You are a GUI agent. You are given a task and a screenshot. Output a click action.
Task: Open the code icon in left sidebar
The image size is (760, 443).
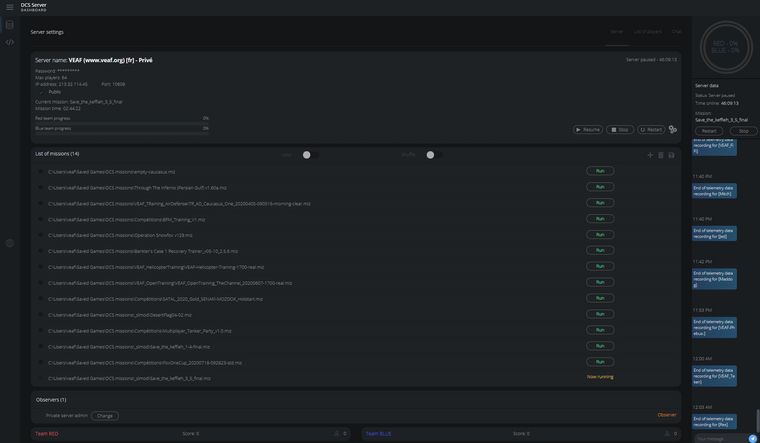pos(10,42)
